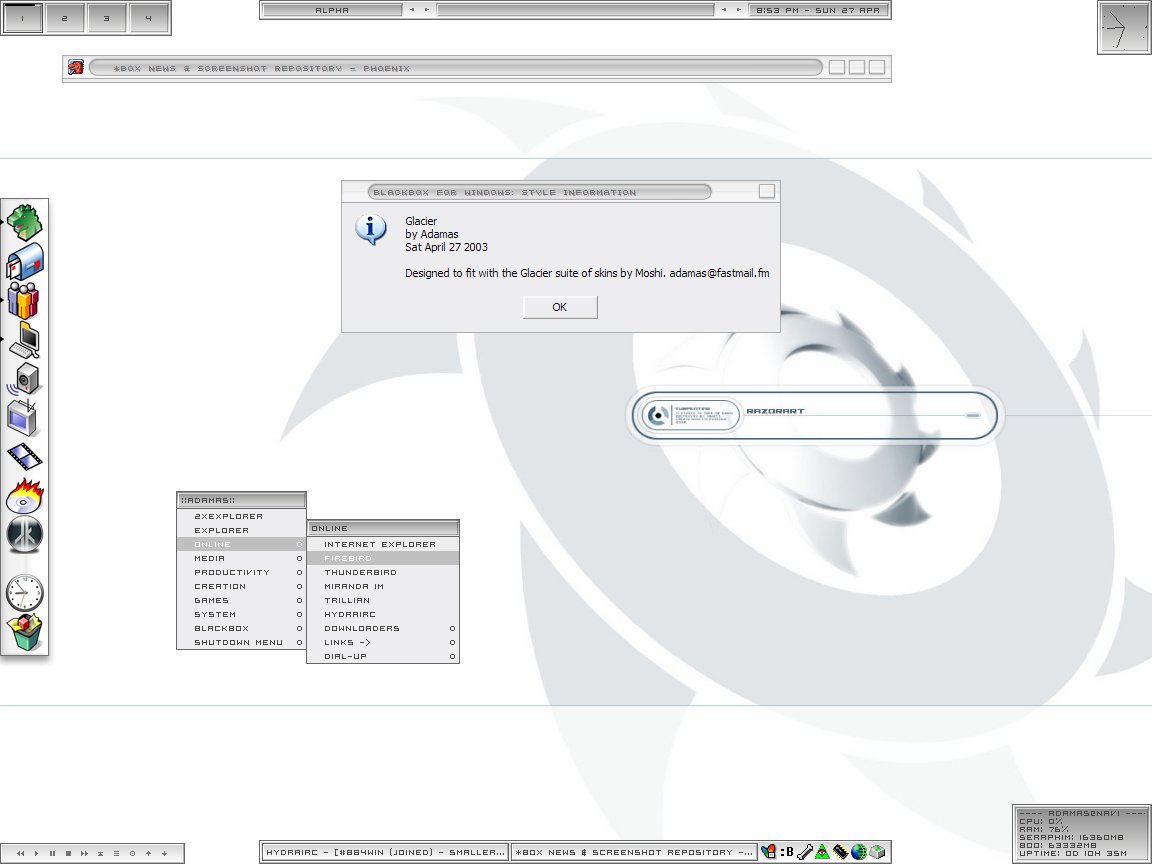Click the green dragon icon in the dock
This screenshot has height=864, width=1152.
point(25,222)
